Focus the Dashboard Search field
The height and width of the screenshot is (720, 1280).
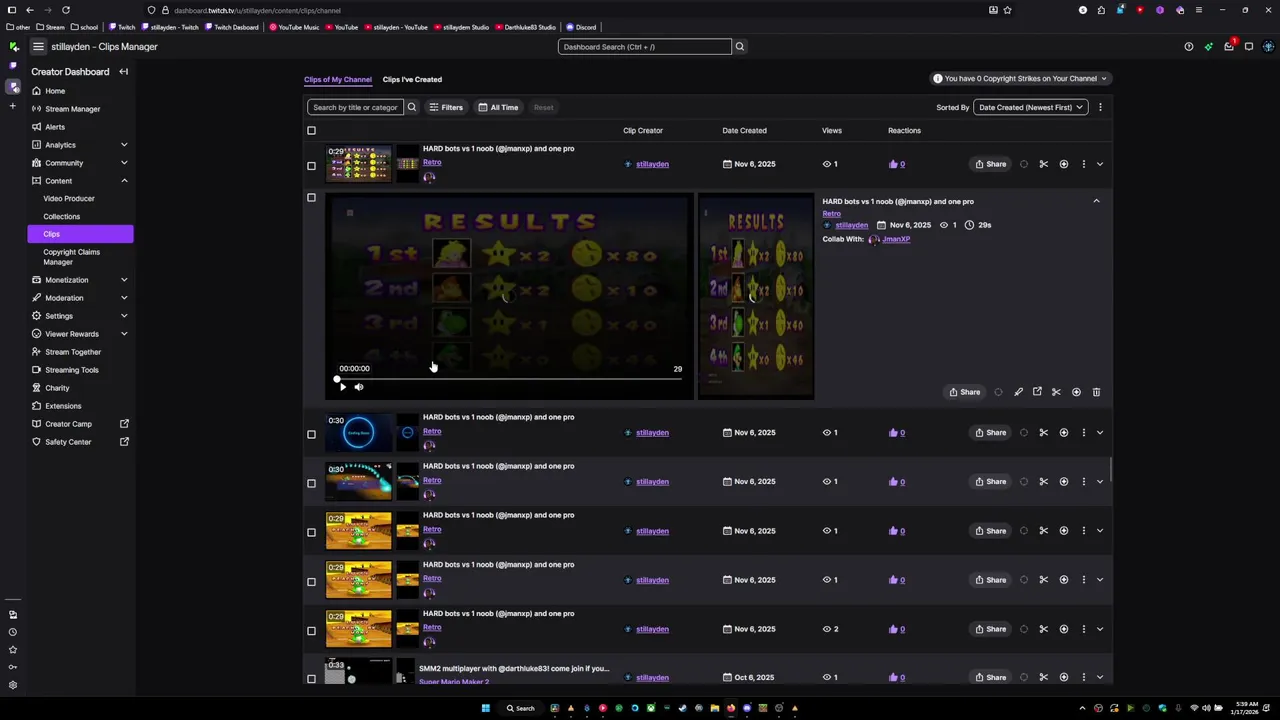point(645,47)
